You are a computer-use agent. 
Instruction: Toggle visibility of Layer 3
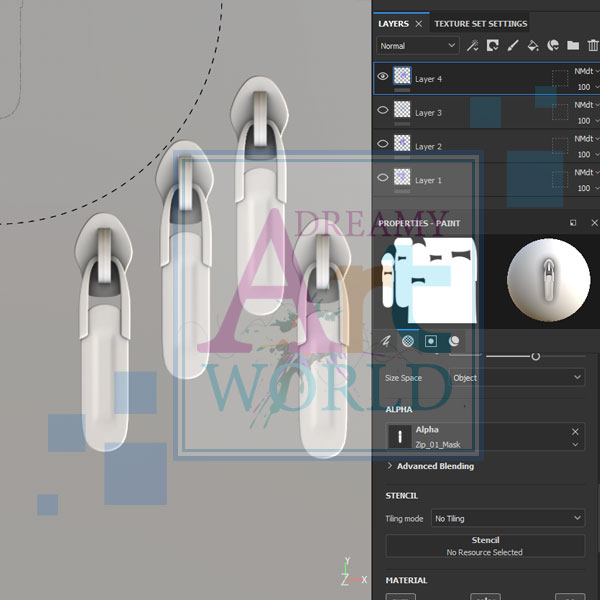pyautogui.click(x=383, y=112)
